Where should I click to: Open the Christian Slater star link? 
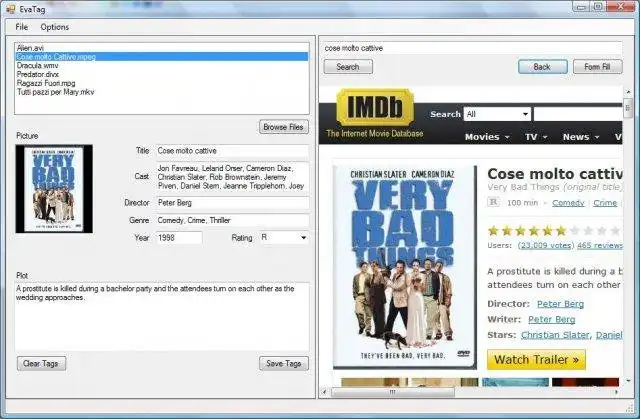pos(555,335)
